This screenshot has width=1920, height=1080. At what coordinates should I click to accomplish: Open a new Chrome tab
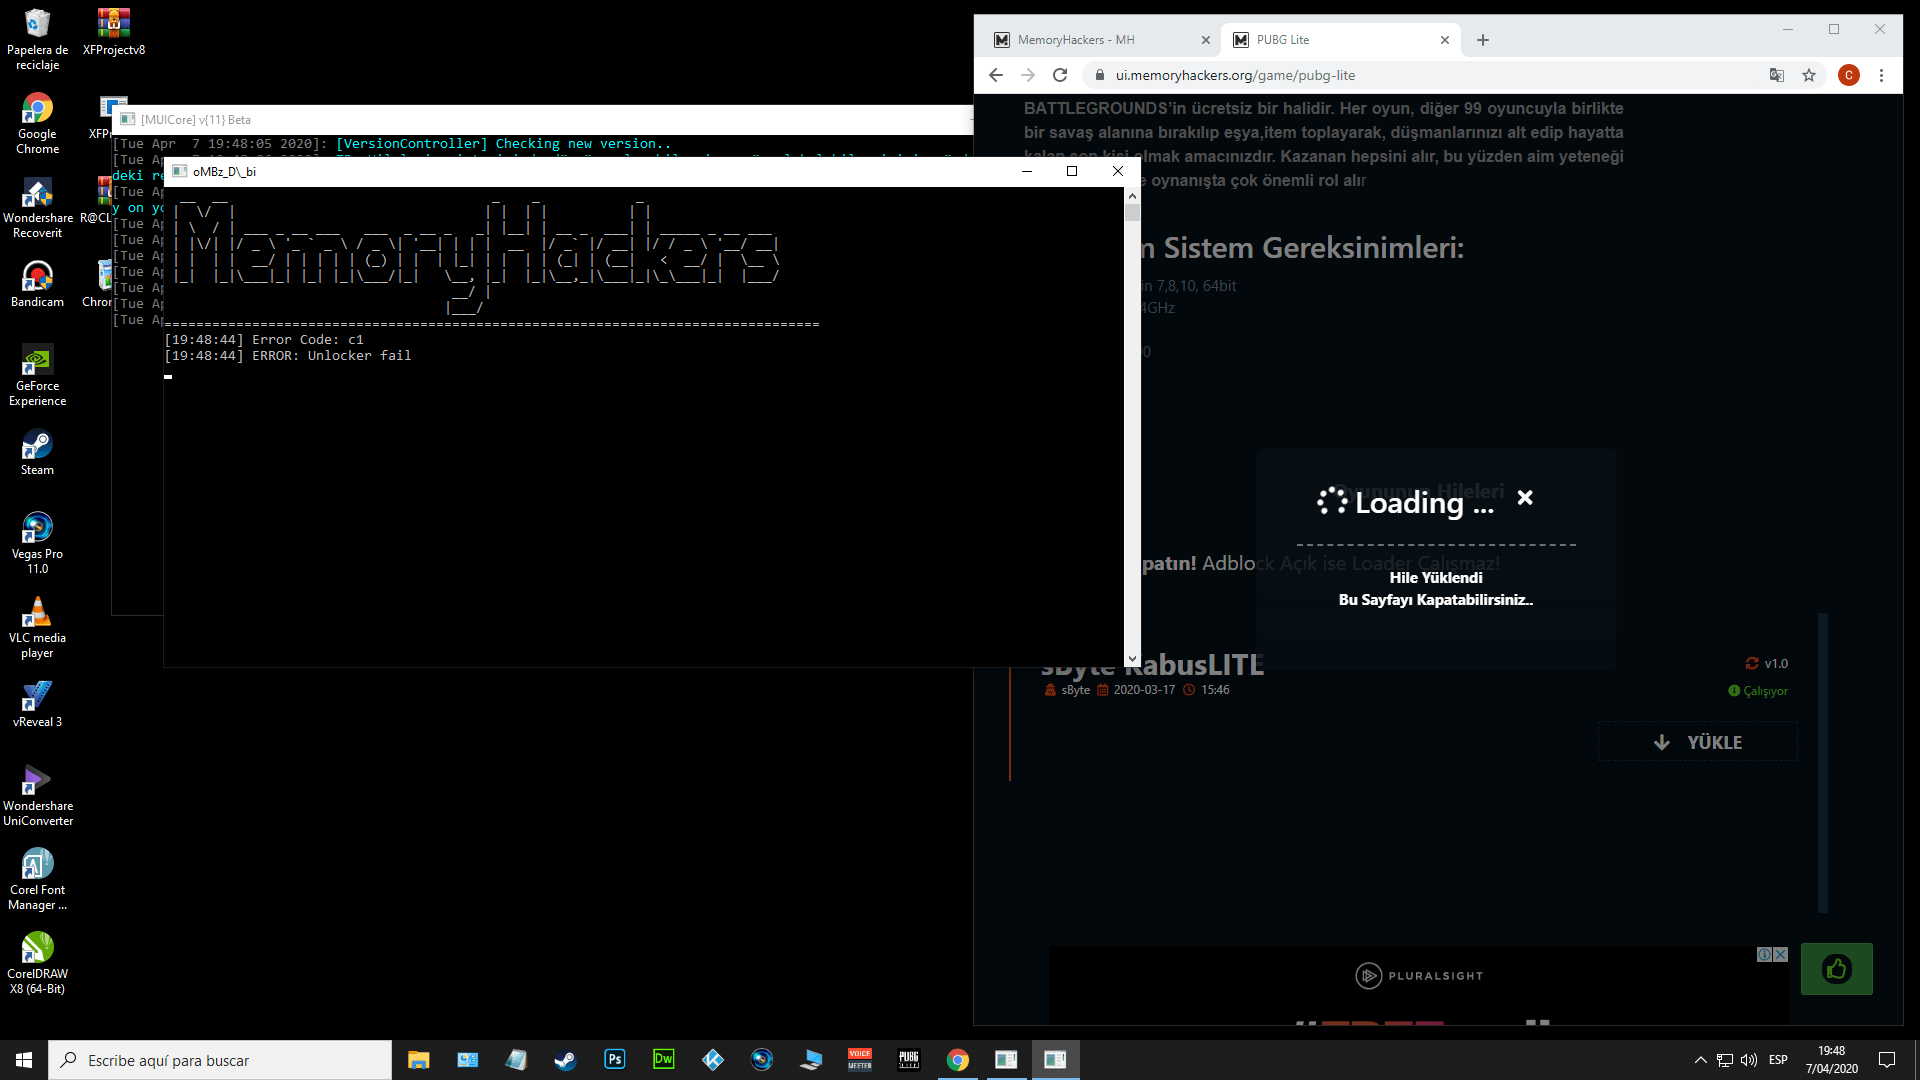1483,40
